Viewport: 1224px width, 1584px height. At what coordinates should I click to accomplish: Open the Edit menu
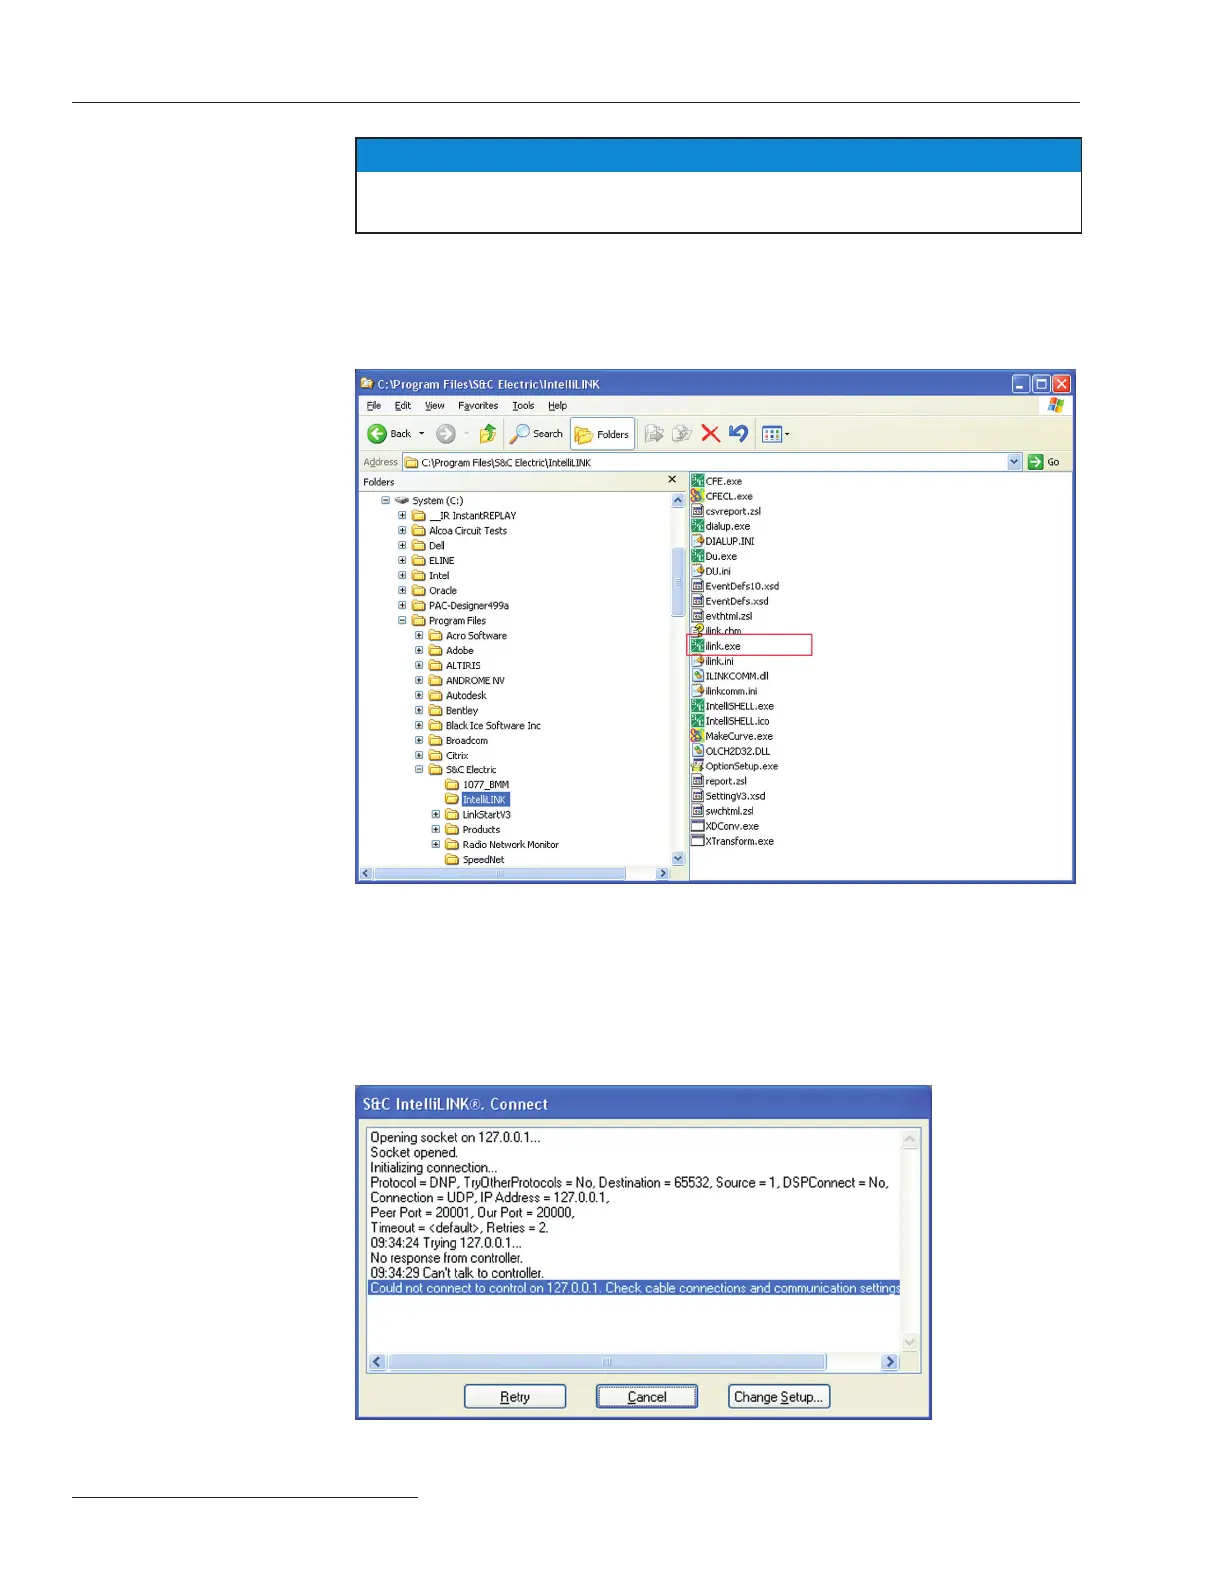(403, 406)
